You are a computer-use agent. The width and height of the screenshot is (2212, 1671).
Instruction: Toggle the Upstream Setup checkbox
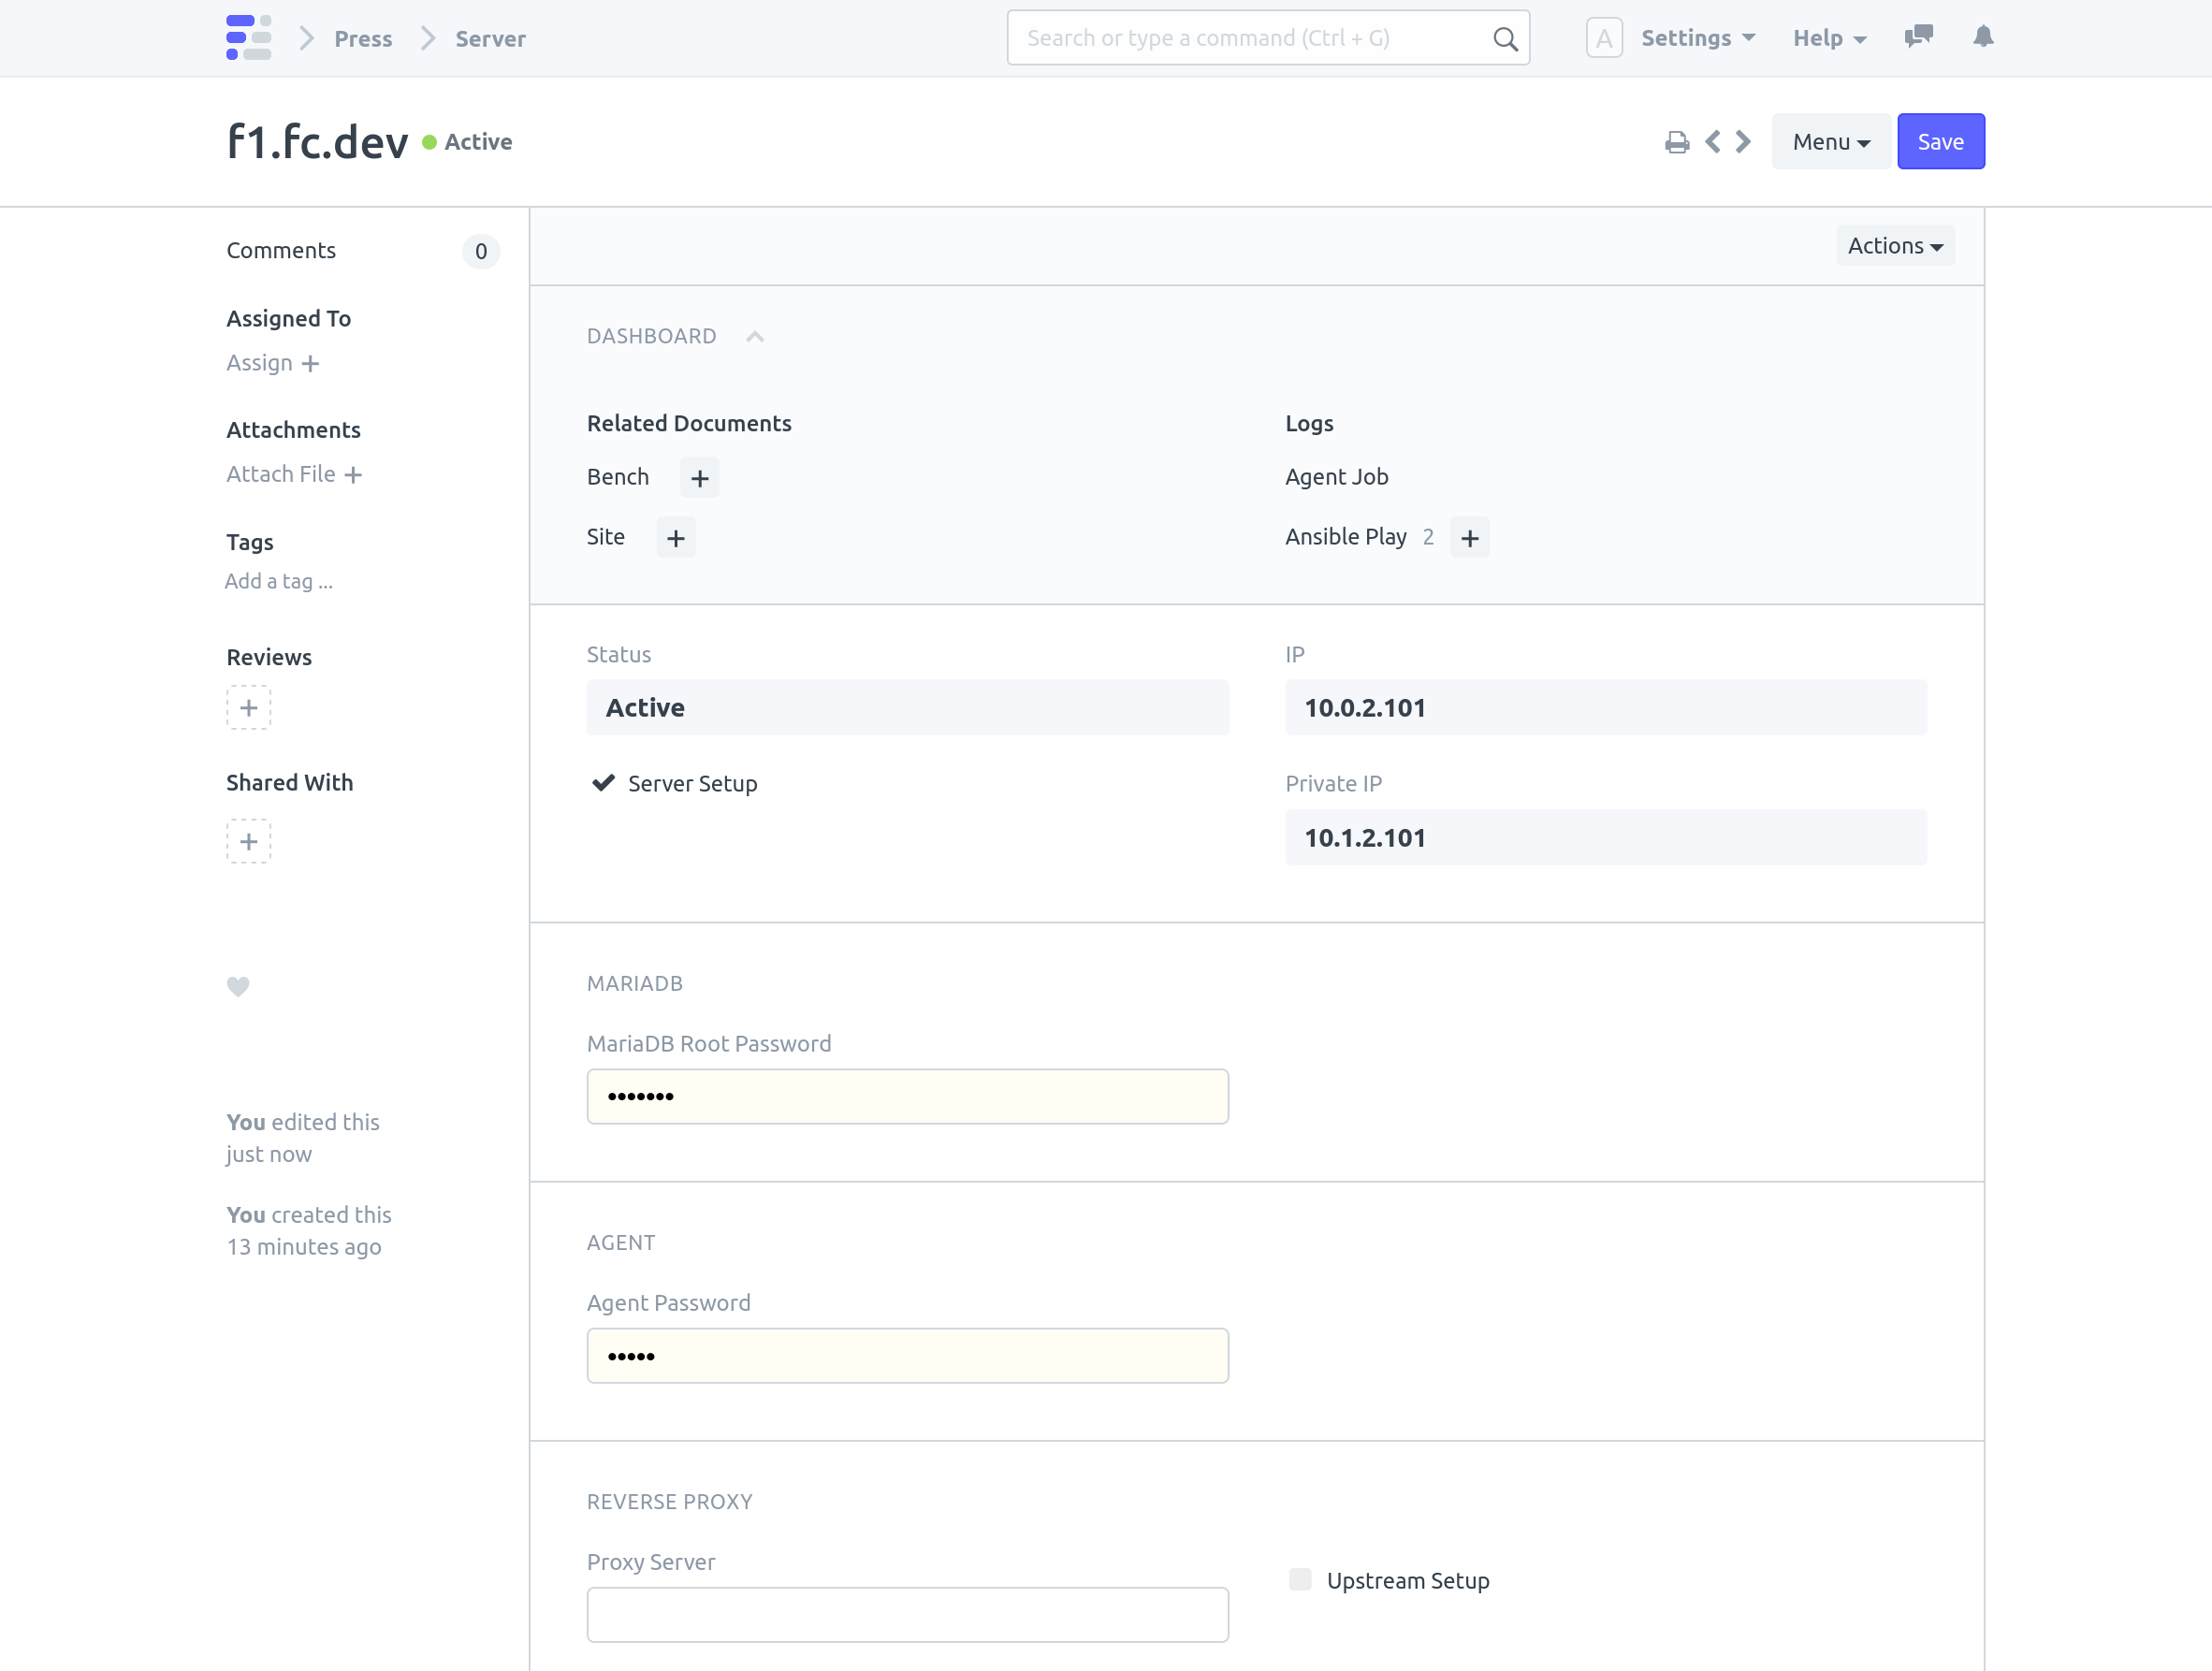pos(1300,1579)
